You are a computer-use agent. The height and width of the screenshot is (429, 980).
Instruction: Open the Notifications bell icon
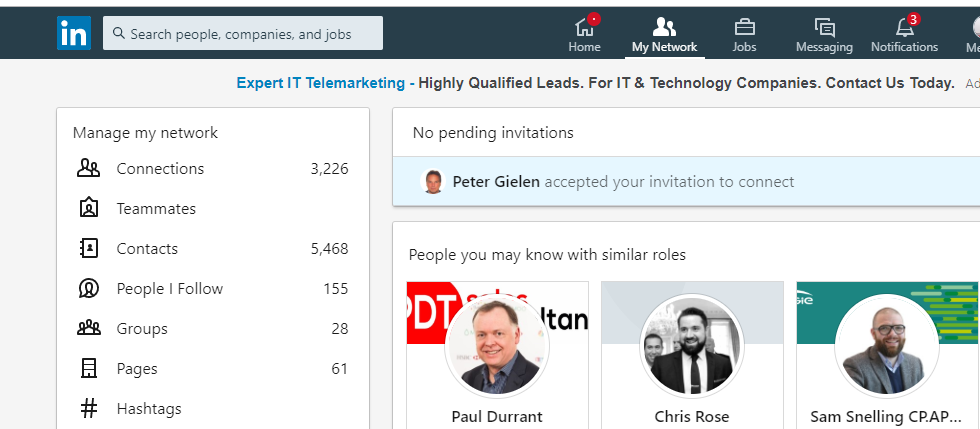(904, 27)
